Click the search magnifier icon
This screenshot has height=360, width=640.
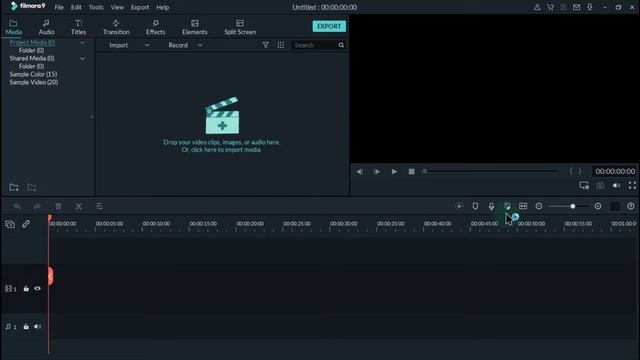pos(341,45)
